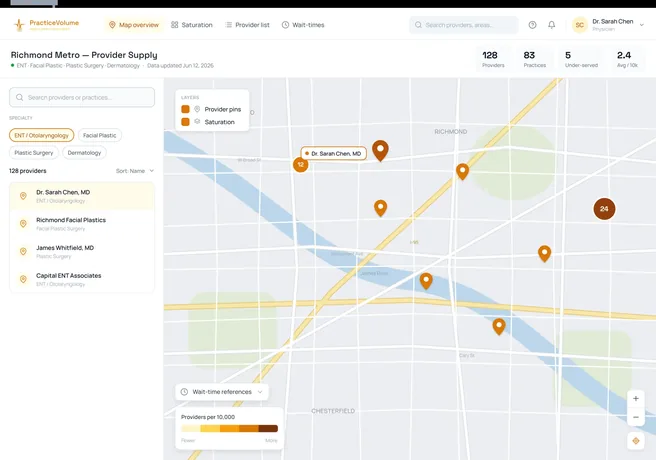This screenshot has width=656, height=460.
Task: Click the lightest swatch in Providers per 10,000 legend
Action: [x=191, y=428]
